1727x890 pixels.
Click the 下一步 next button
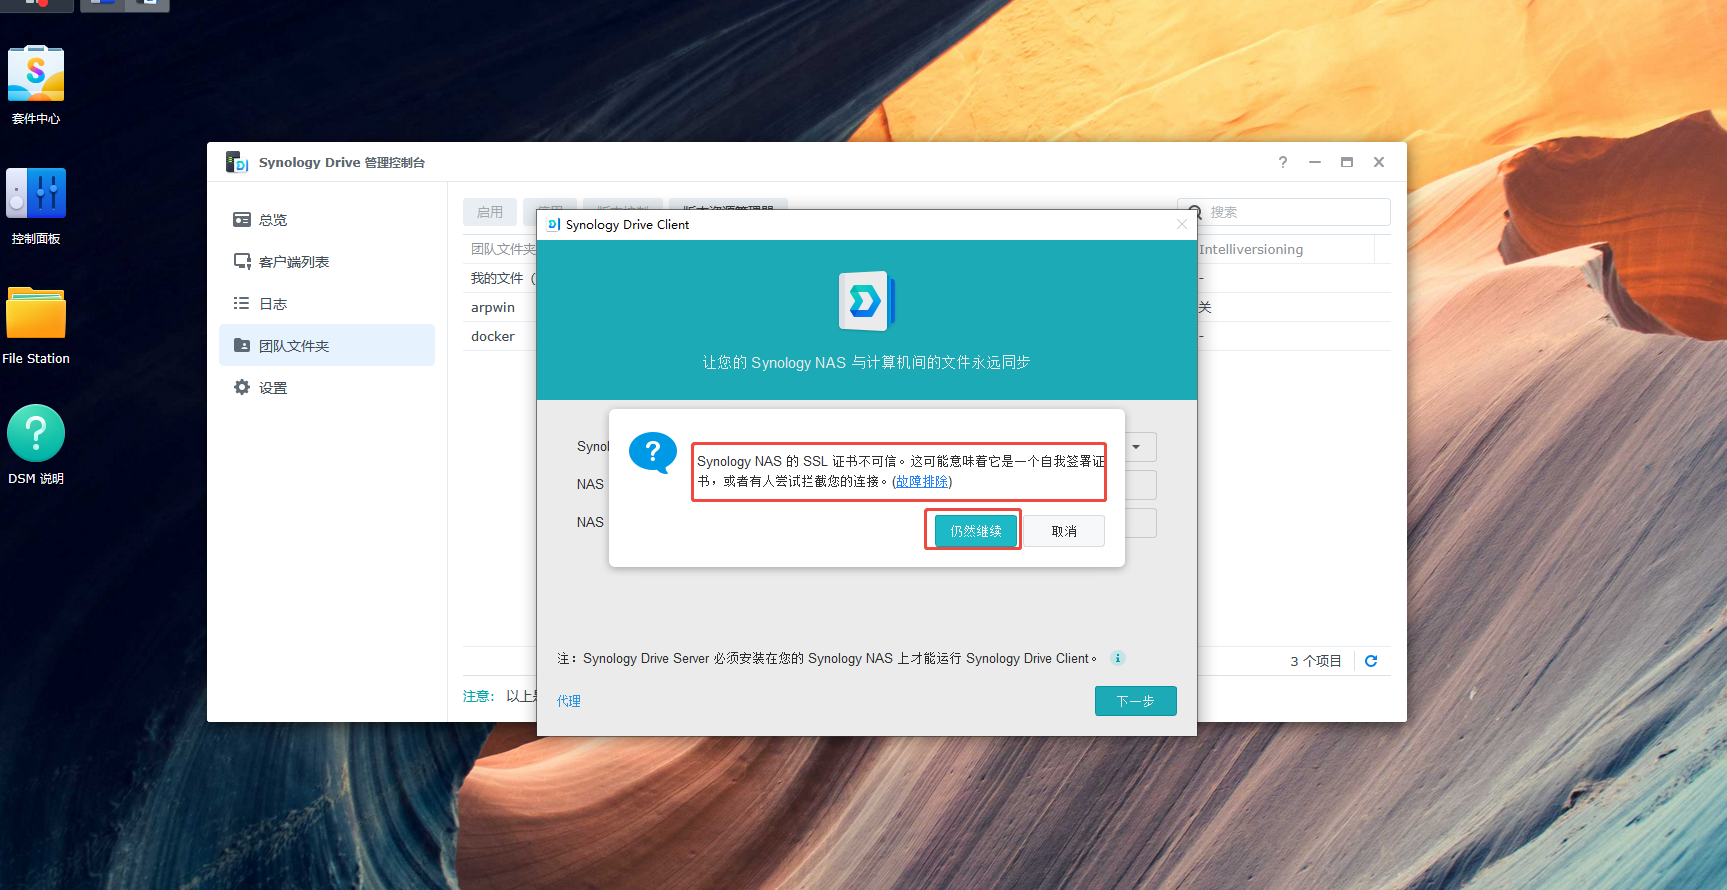point(1135,701)
